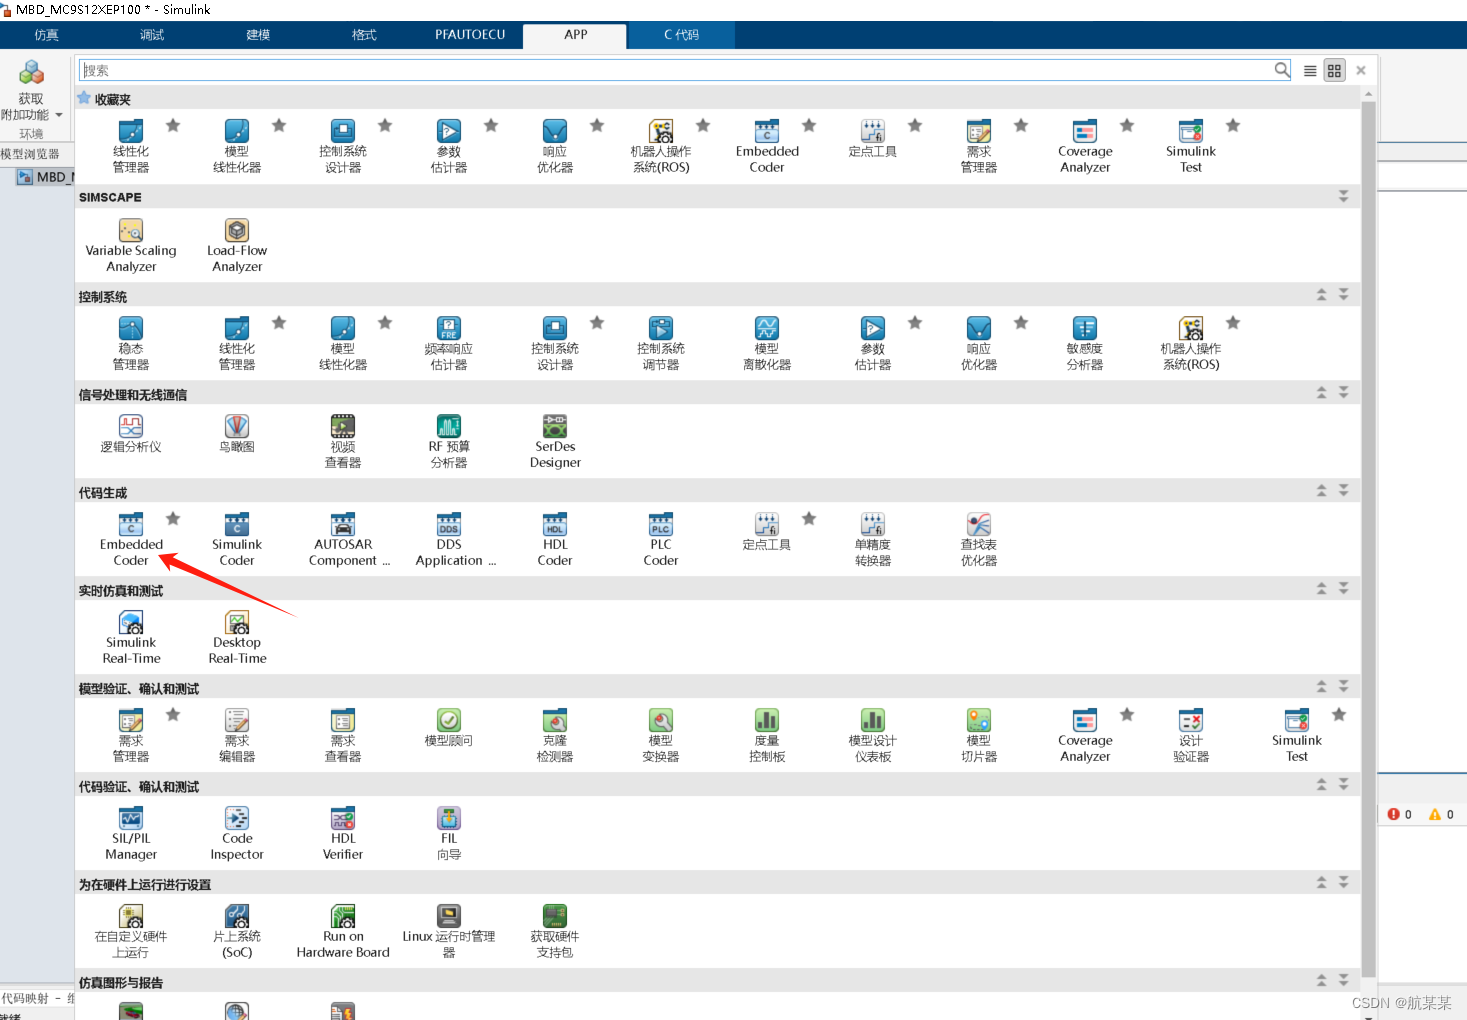1467x1020 pixels.
Task: Collapse the SIMSCAPE section
Action: pyautogui.click(x=1344, y=197)
